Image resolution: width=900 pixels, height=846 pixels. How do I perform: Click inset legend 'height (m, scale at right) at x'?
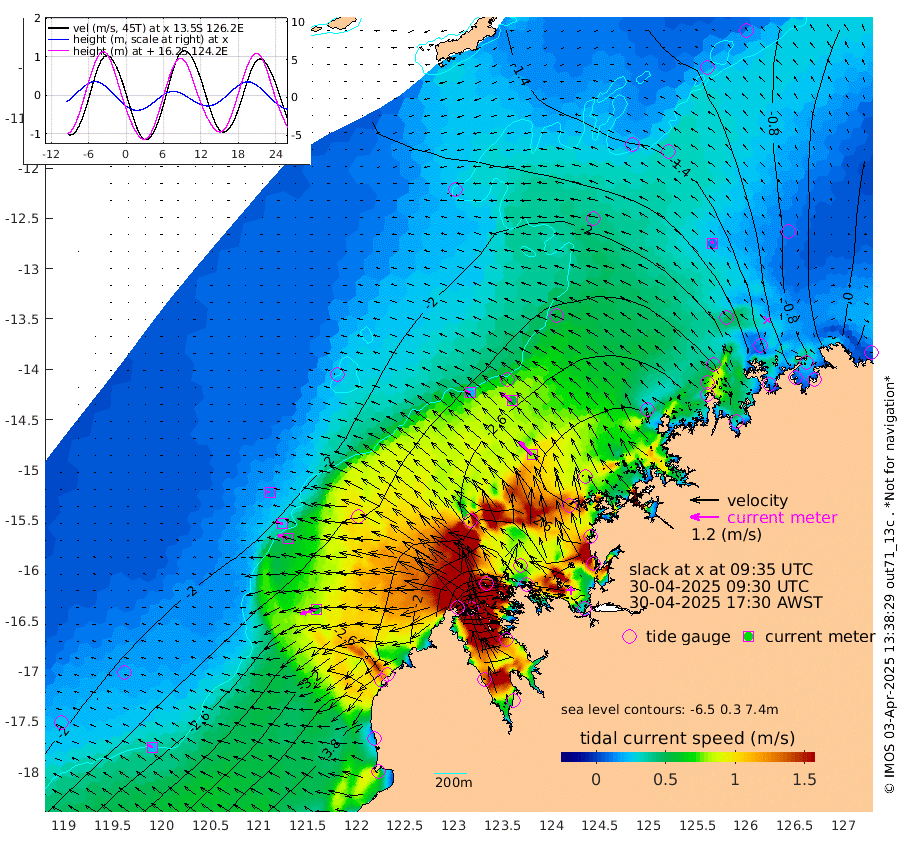pyautogui.click(x=150, y=40)
